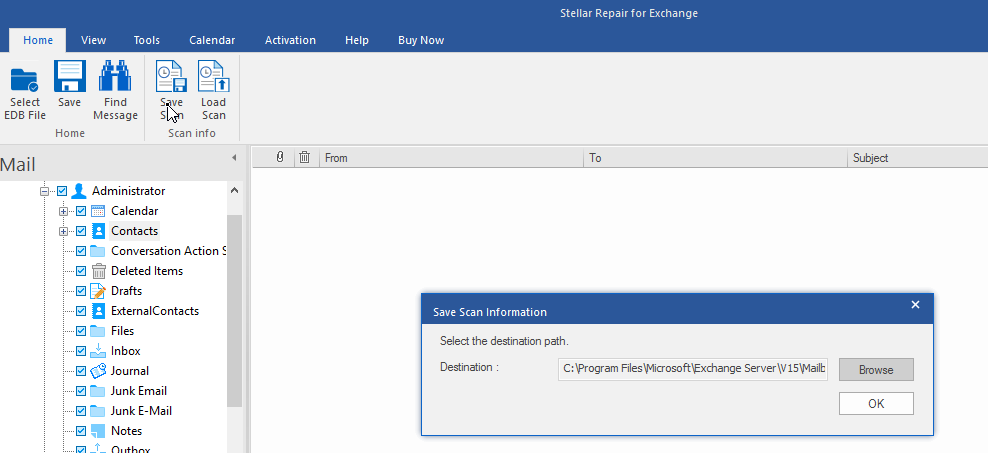The width and height of the screenshot is (988, 453).
Task: Click the Deleted Items trash icon
Action: pos(98,271)
